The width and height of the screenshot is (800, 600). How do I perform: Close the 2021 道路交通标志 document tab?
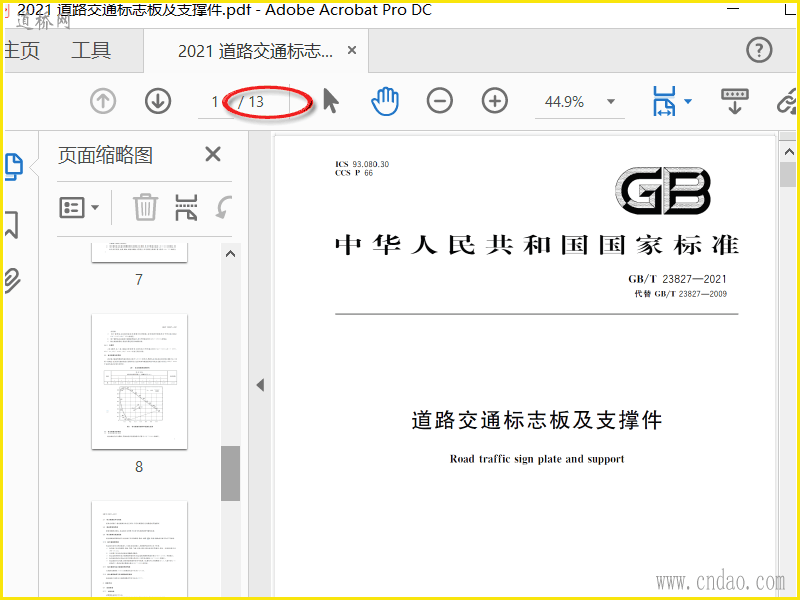point(352,50)
